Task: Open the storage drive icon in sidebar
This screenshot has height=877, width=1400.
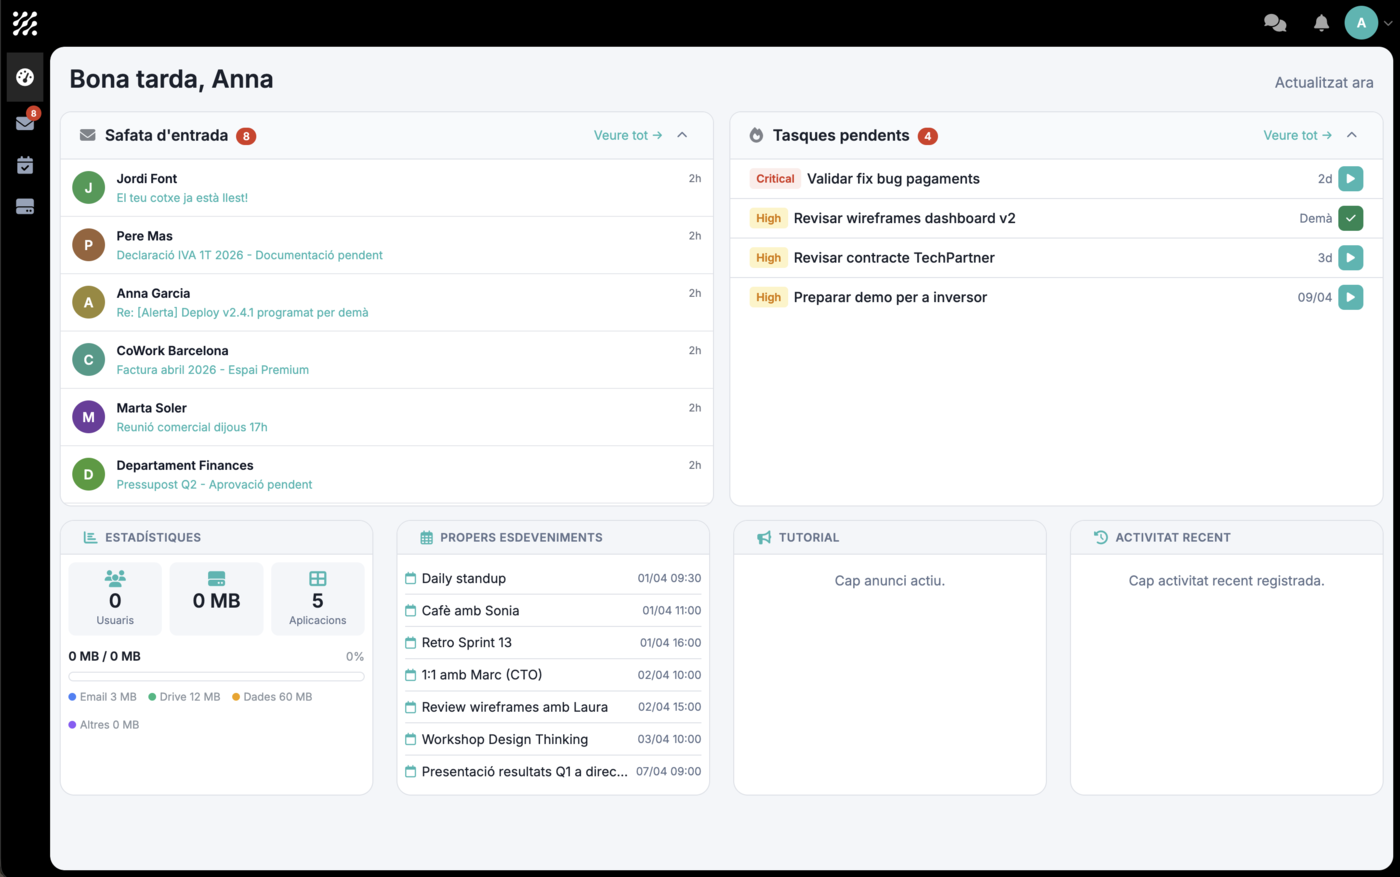Action: [x=24, y=206]
